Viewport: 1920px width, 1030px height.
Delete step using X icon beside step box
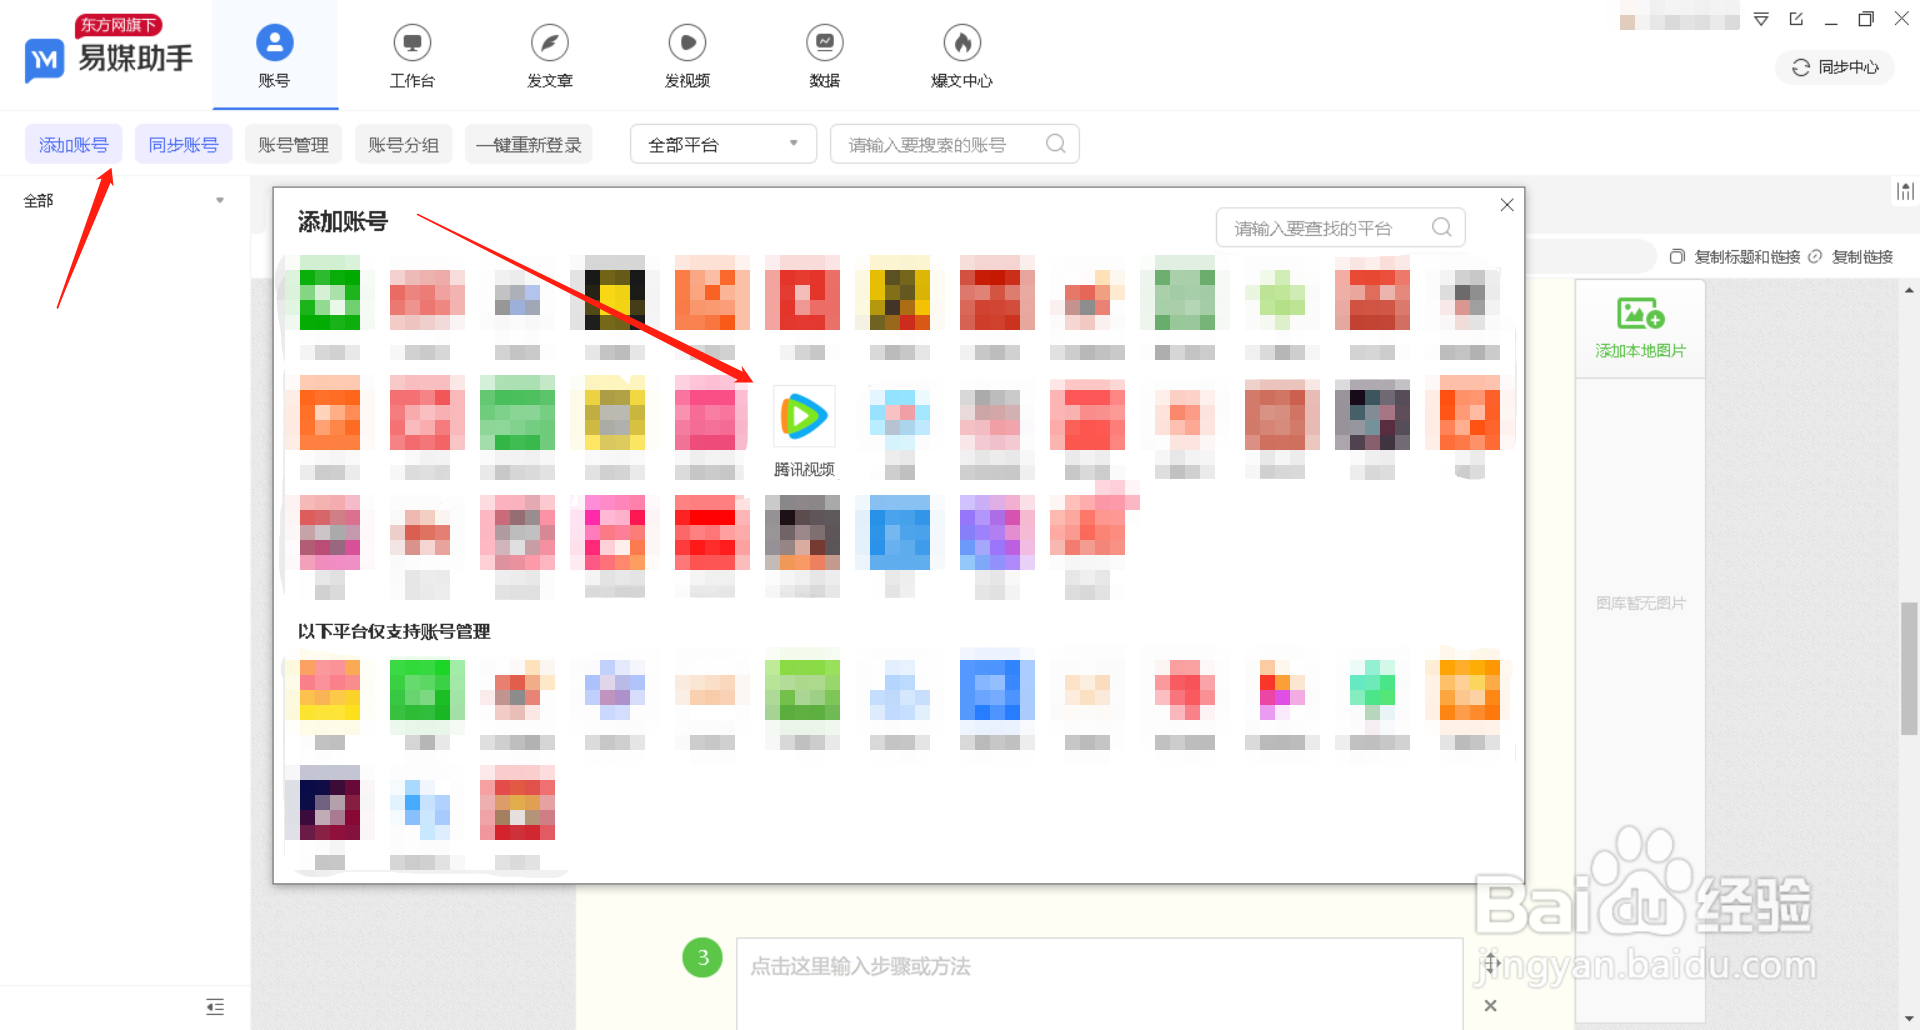pos(1491,1006)
